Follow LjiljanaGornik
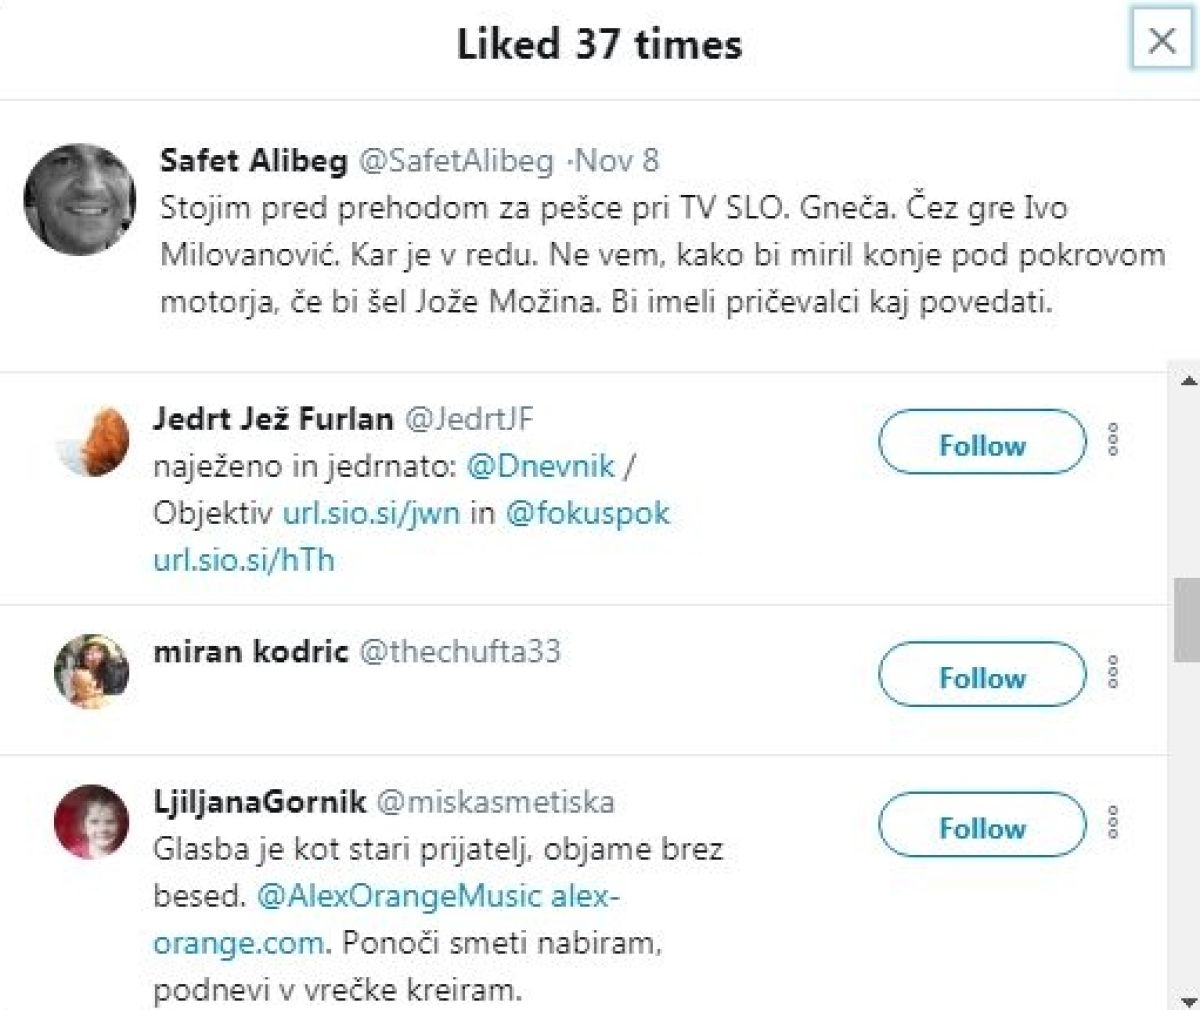 (982, 826)
